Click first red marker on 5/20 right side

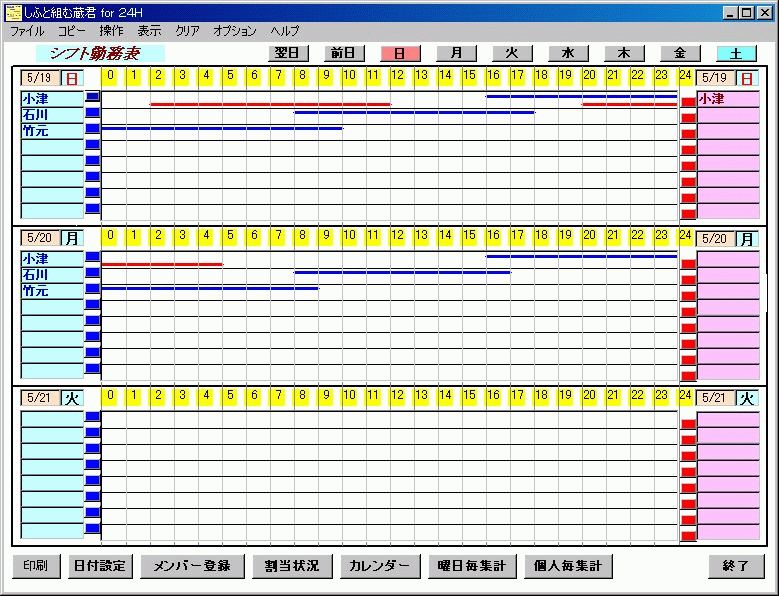coord(688,264)
